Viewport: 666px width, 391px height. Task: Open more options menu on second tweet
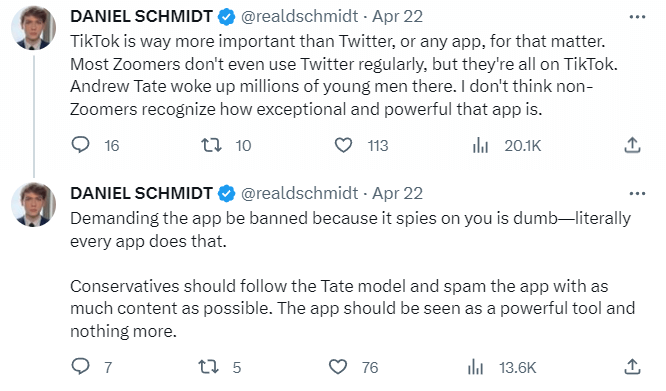pyautogui.click(x=637, y=194)
